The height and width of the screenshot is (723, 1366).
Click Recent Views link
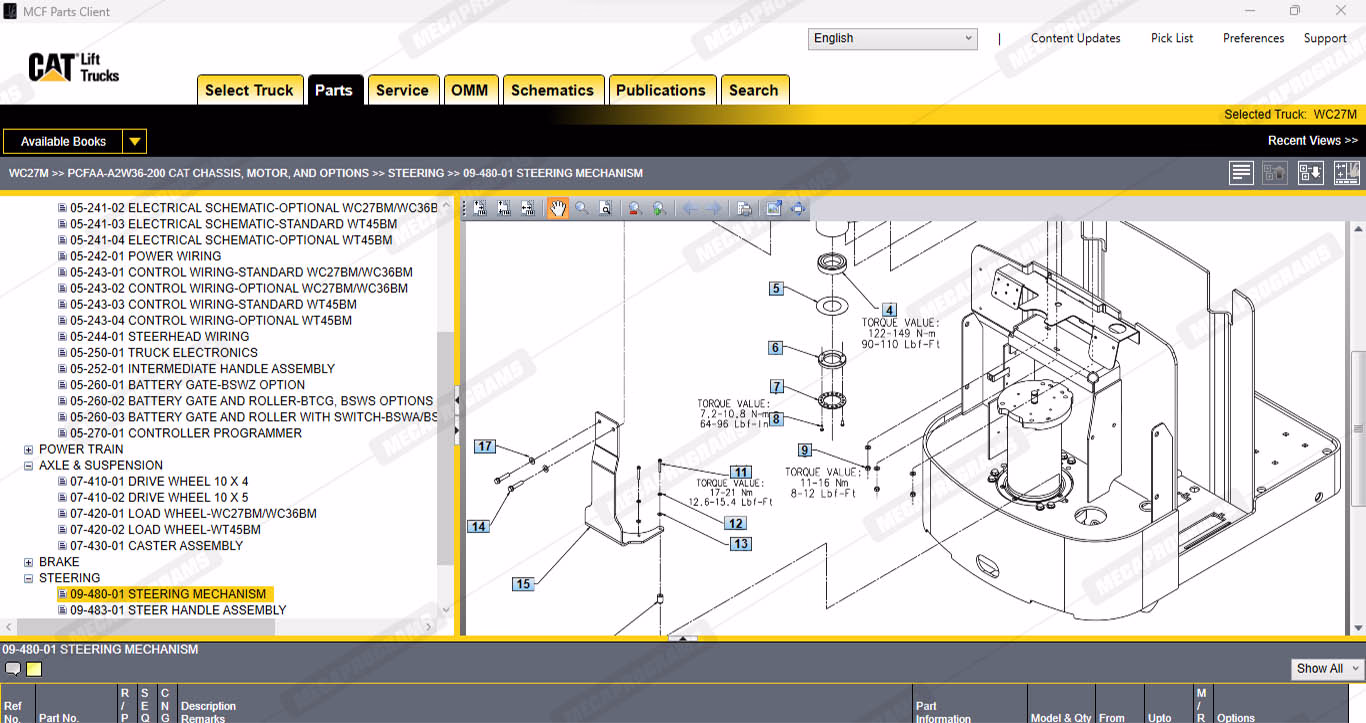click(1312, 141)
